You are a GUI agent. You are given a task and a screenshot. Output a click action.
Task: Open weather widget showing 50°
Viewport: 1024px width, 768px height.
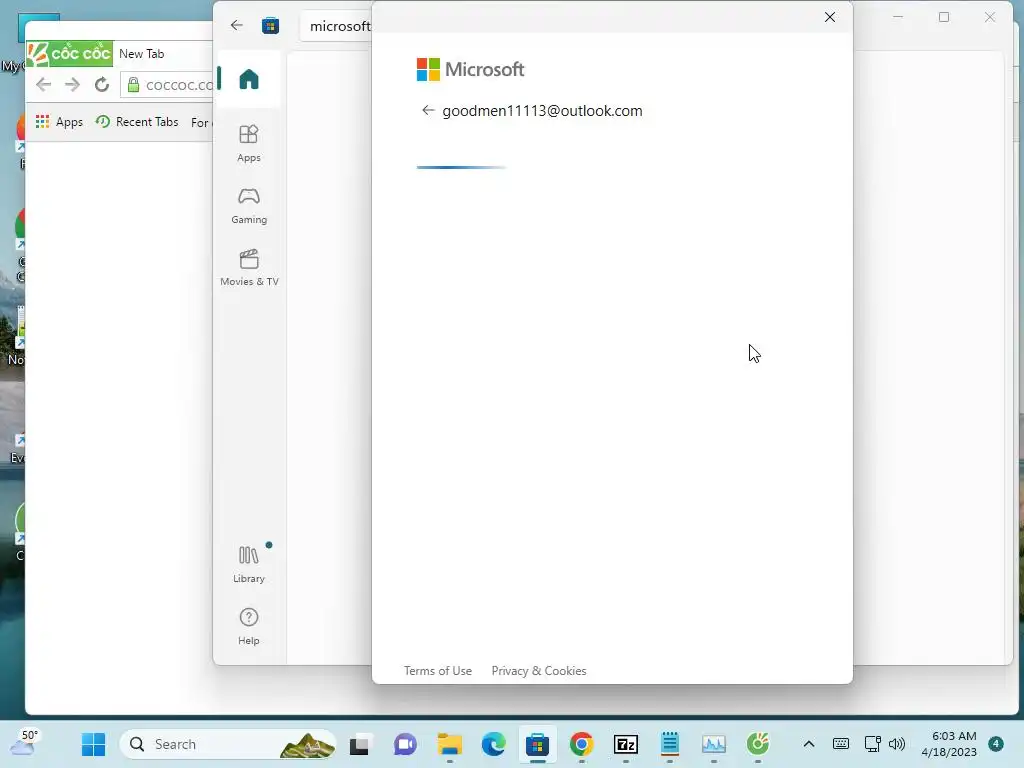pyautogui.click(x=25, y=743)
